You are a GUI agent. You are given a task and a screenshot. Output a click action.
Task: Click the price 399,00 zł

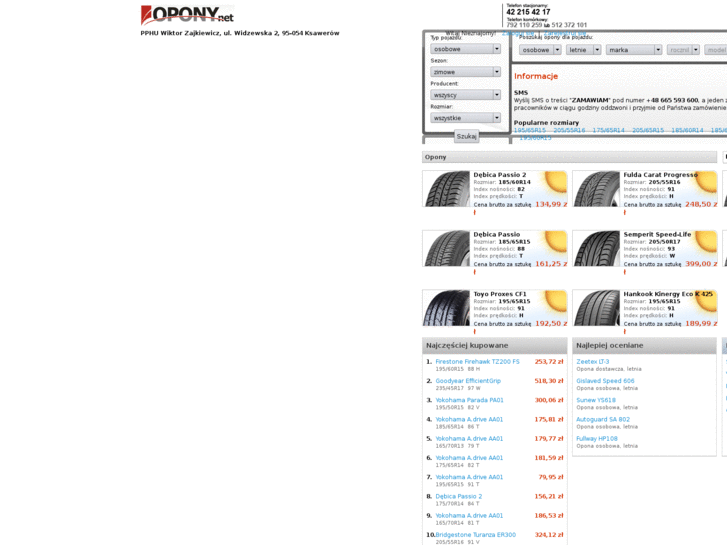[x=701, y=263]
